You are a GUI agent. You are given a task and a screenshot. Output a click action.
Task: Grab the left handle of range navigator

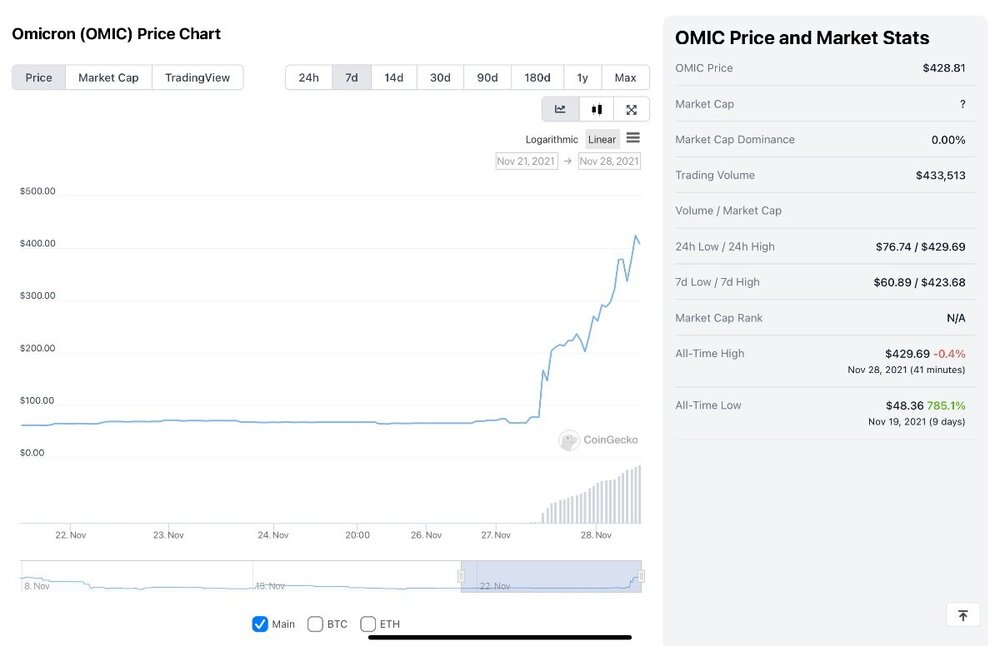[461, 576]
